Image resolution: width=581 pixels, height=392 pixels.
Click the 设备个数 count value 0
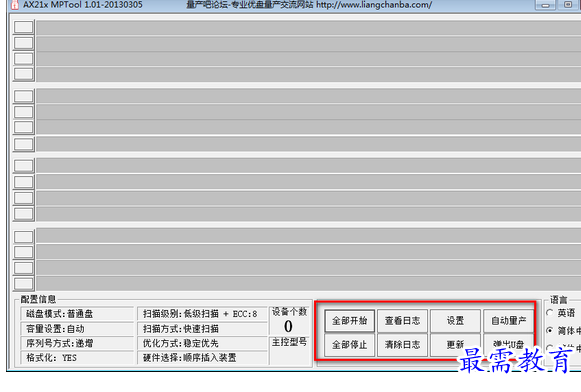click(x=288, y=326)
